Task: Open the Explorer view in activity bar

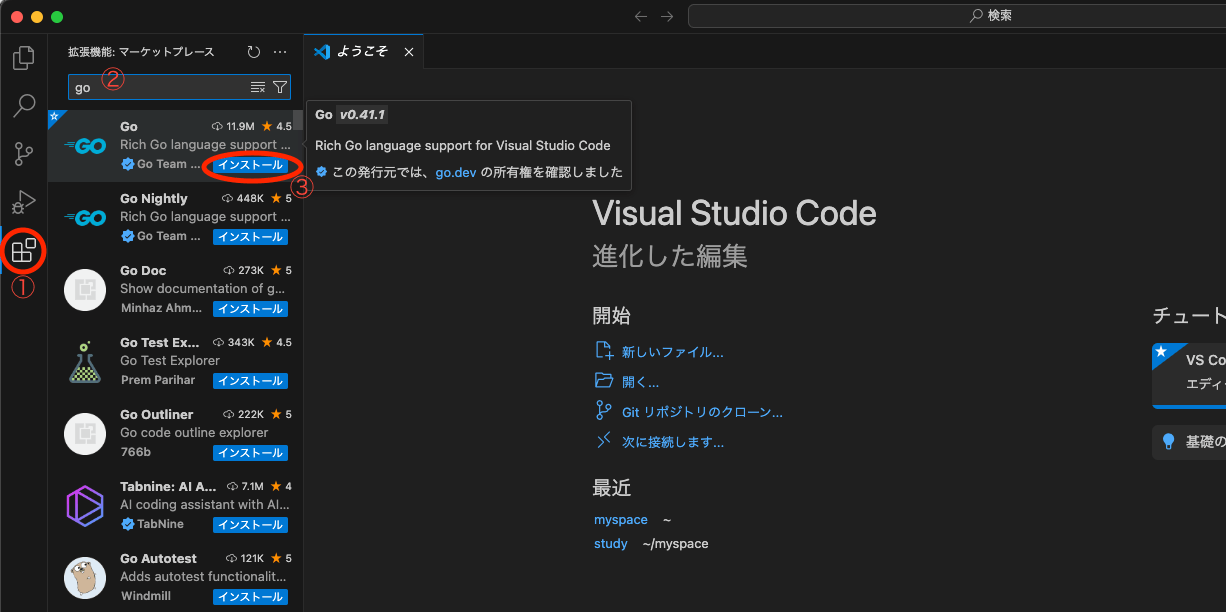Action: coord(23,58)
